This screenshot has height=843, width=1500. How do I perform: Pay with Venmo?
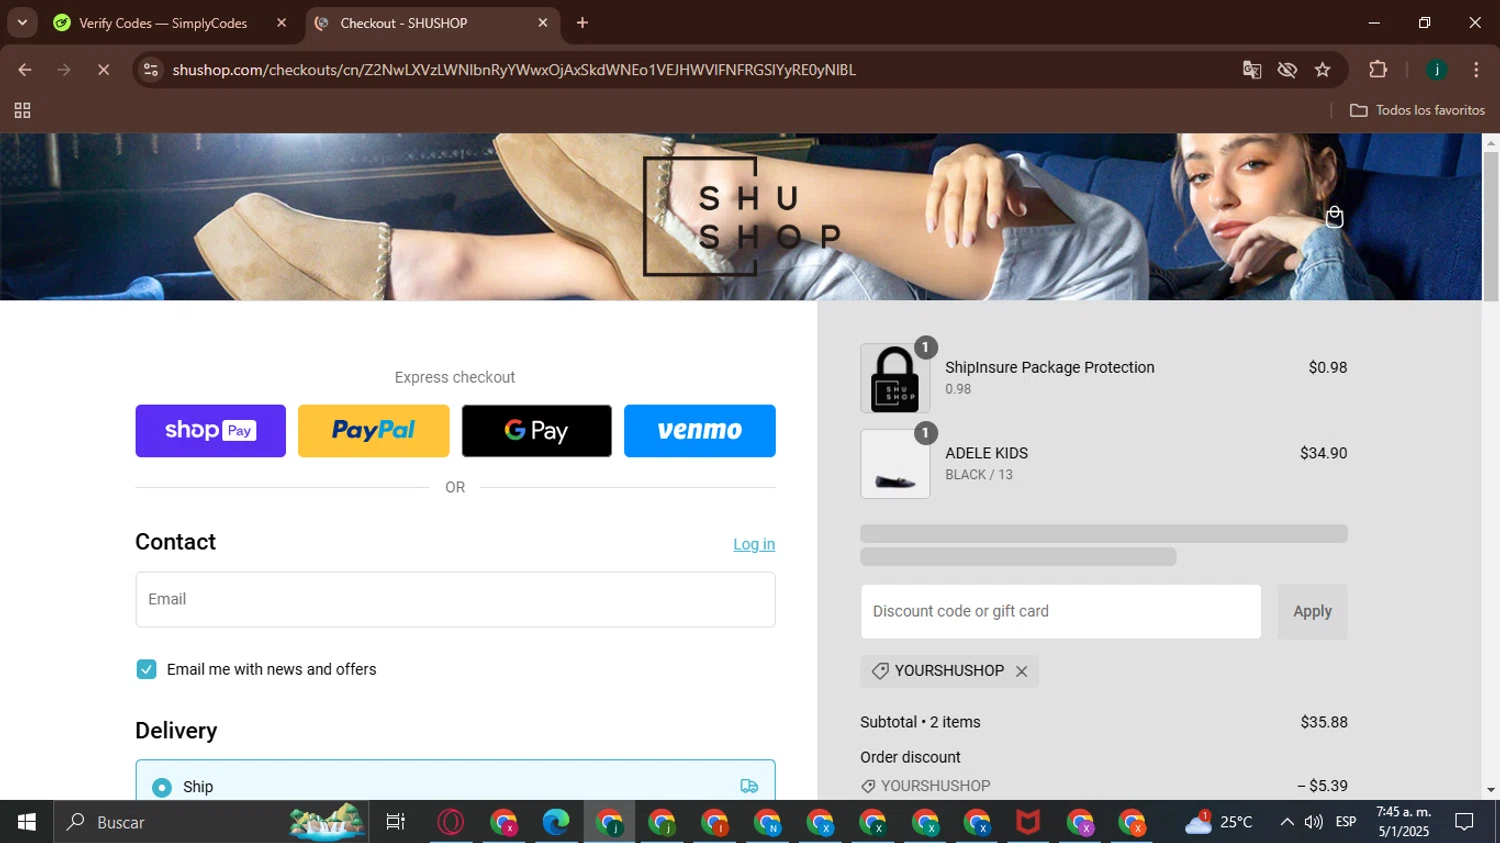(x=700, y=431)
